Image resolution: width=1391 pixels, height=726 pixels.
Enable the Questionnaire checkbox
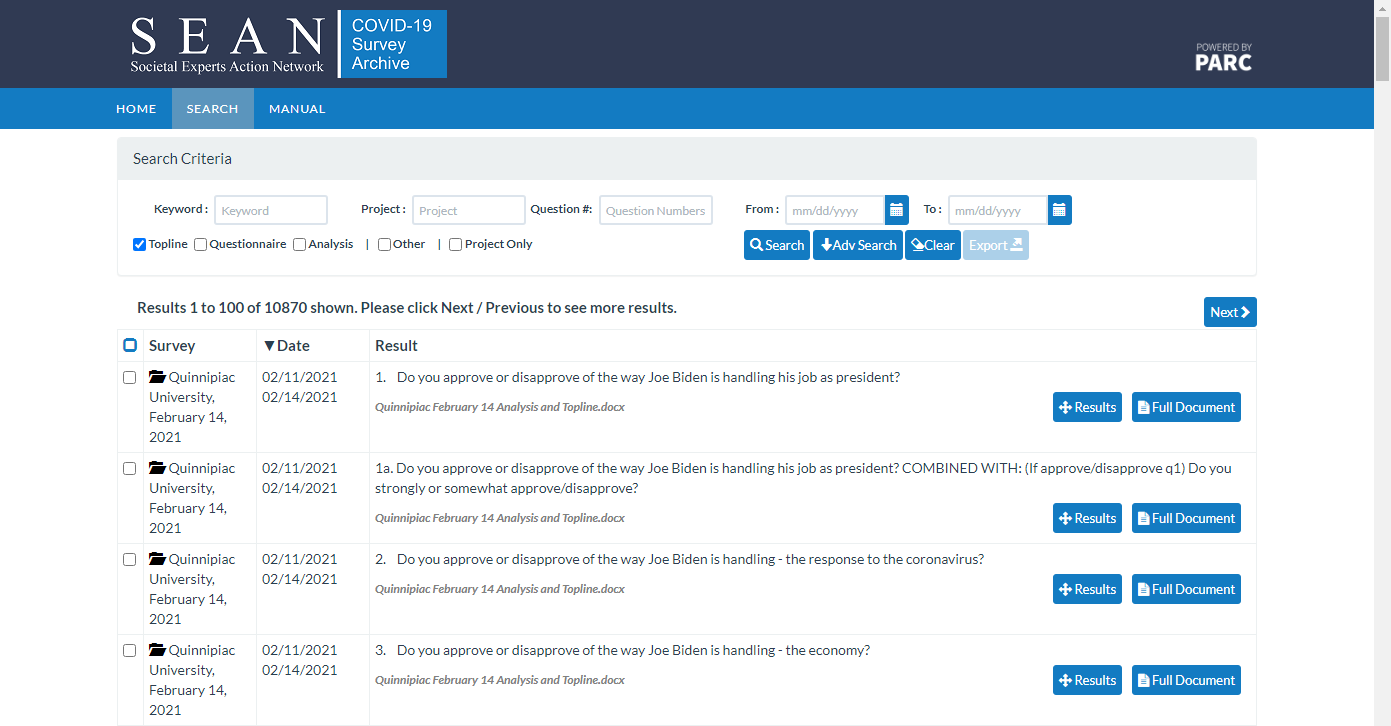click(200, 244)
